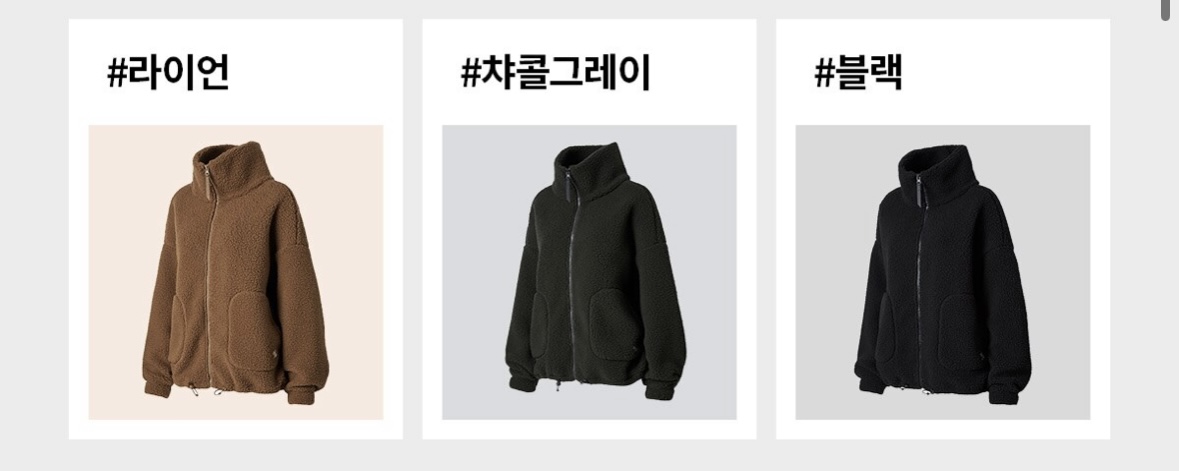
Task: Click the front pocket of the charcoal jacket
Action: [615, 325]
